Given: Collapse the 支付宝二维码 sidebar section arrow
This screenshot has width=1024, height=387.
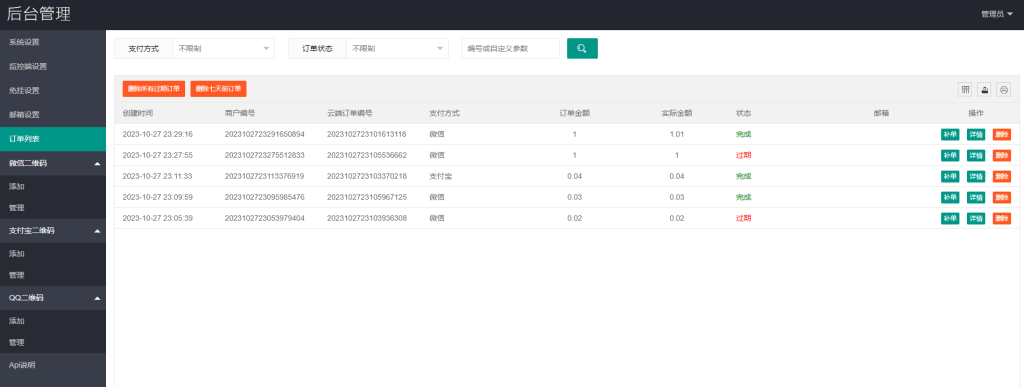Looking at the screenshot, I should [x=97, y=231].
